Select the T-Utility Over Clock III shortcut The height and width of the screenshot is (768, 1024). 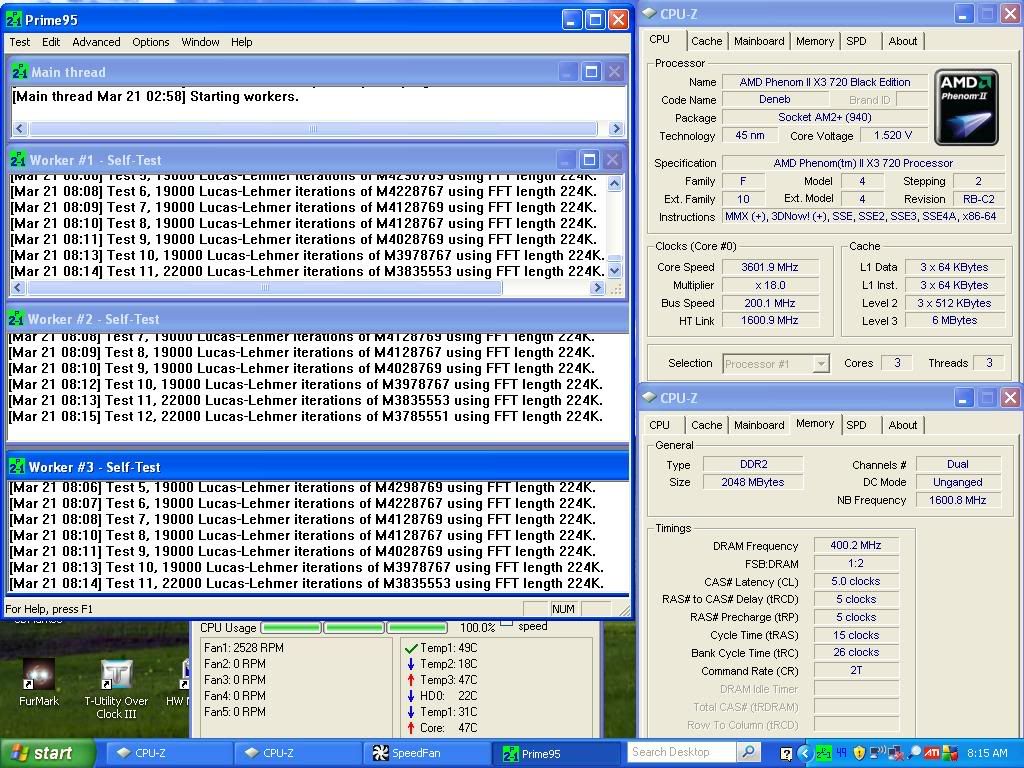(x=116, y=690)
